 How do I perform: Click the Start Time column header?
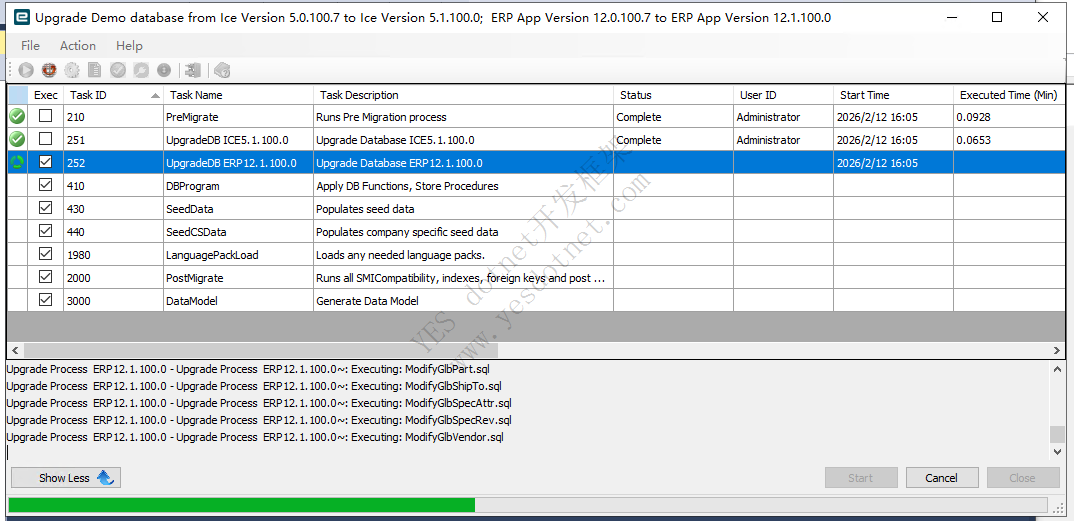point(893,95)
